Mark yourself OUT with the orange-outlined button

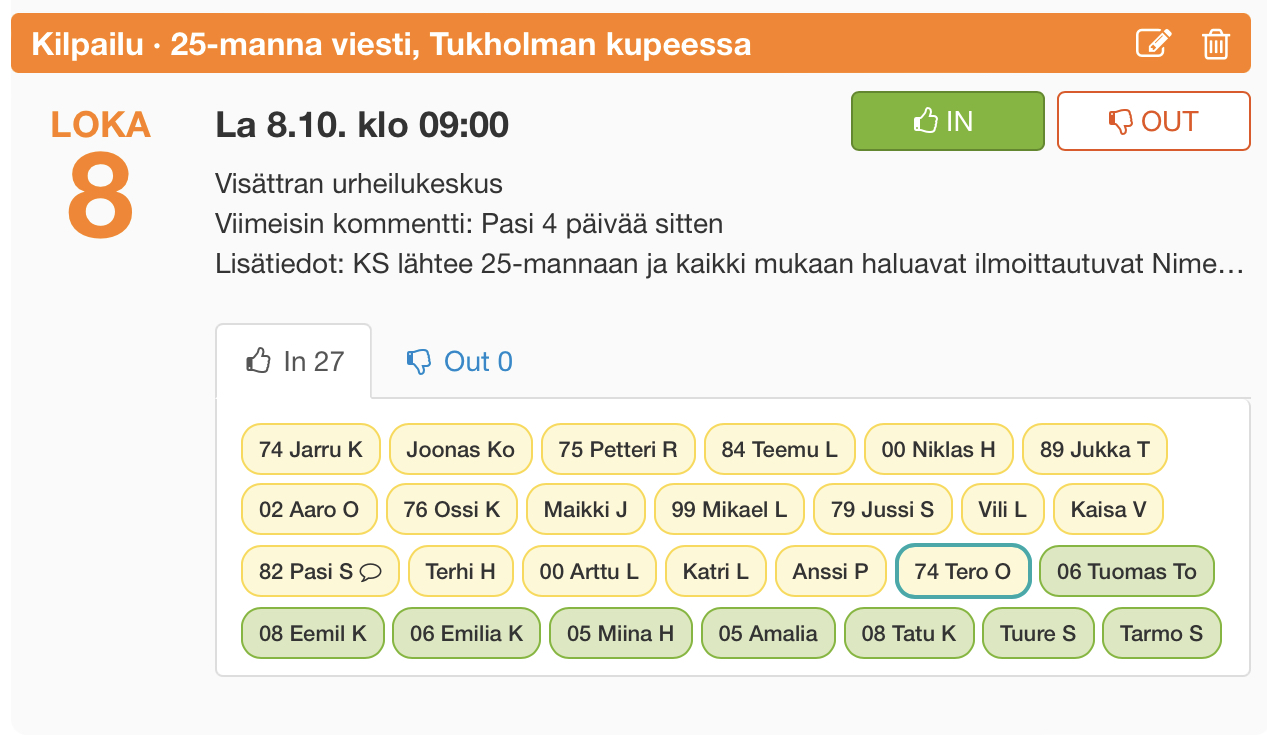pyautogui.click(x=1153, y=121)
